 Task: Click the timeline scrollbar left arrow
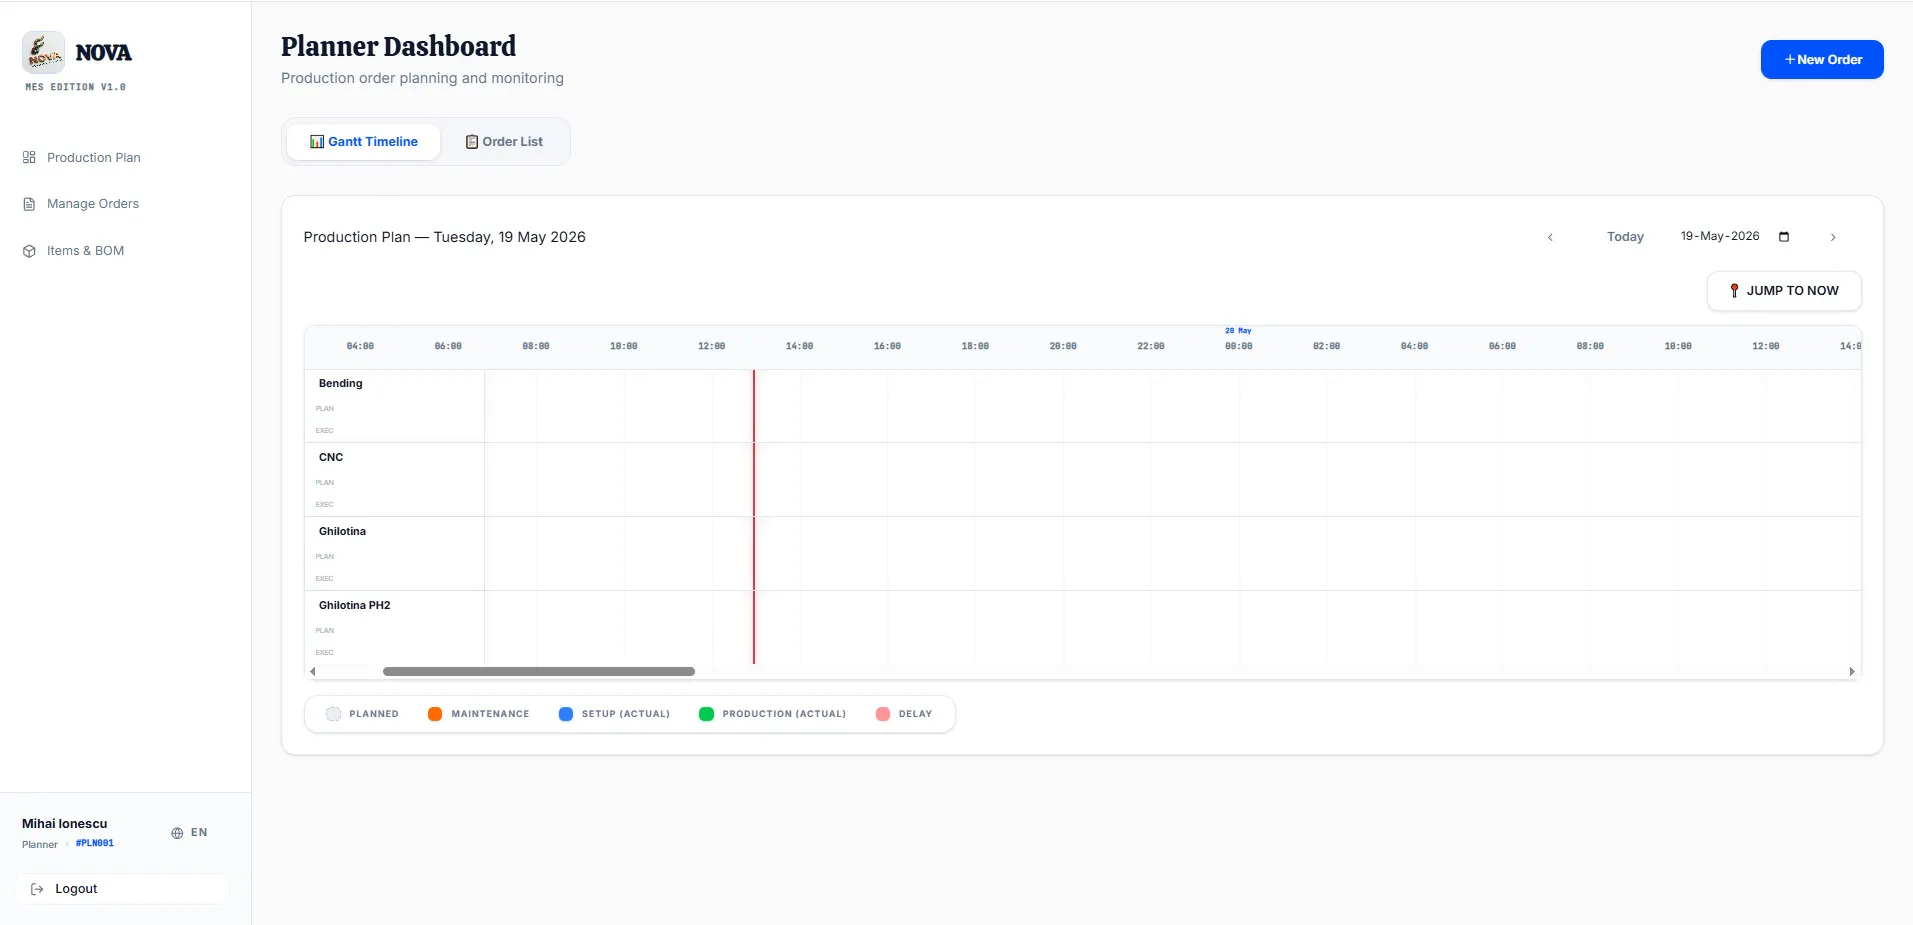pyautogui.click(x=313, y=672)
